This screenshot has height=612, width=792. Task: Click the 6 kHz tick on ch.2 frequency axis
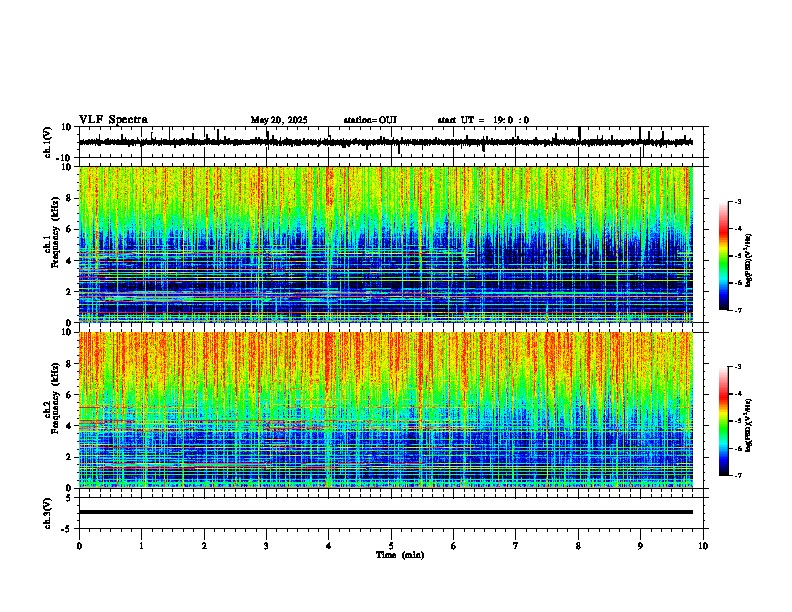pyautogui.click(x=69, y=395)
